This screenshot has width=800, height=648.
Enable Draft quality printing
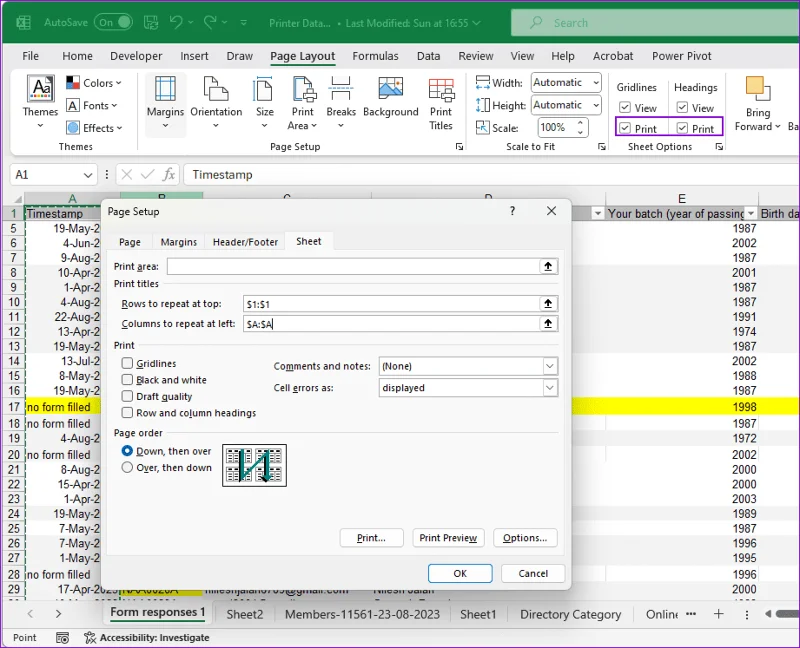[x=127, y=396]
